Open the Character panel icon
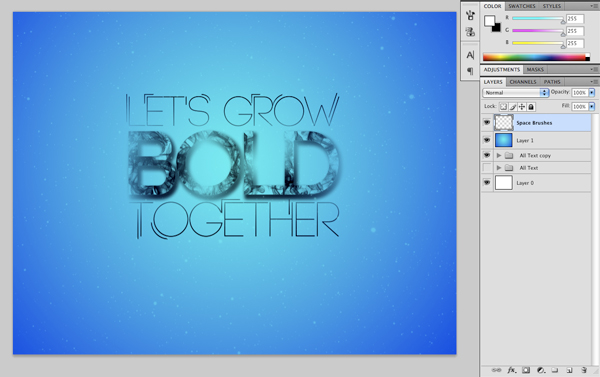Image resolution: width=600 pixels, height=377 pixels. [x=470, y=55]
